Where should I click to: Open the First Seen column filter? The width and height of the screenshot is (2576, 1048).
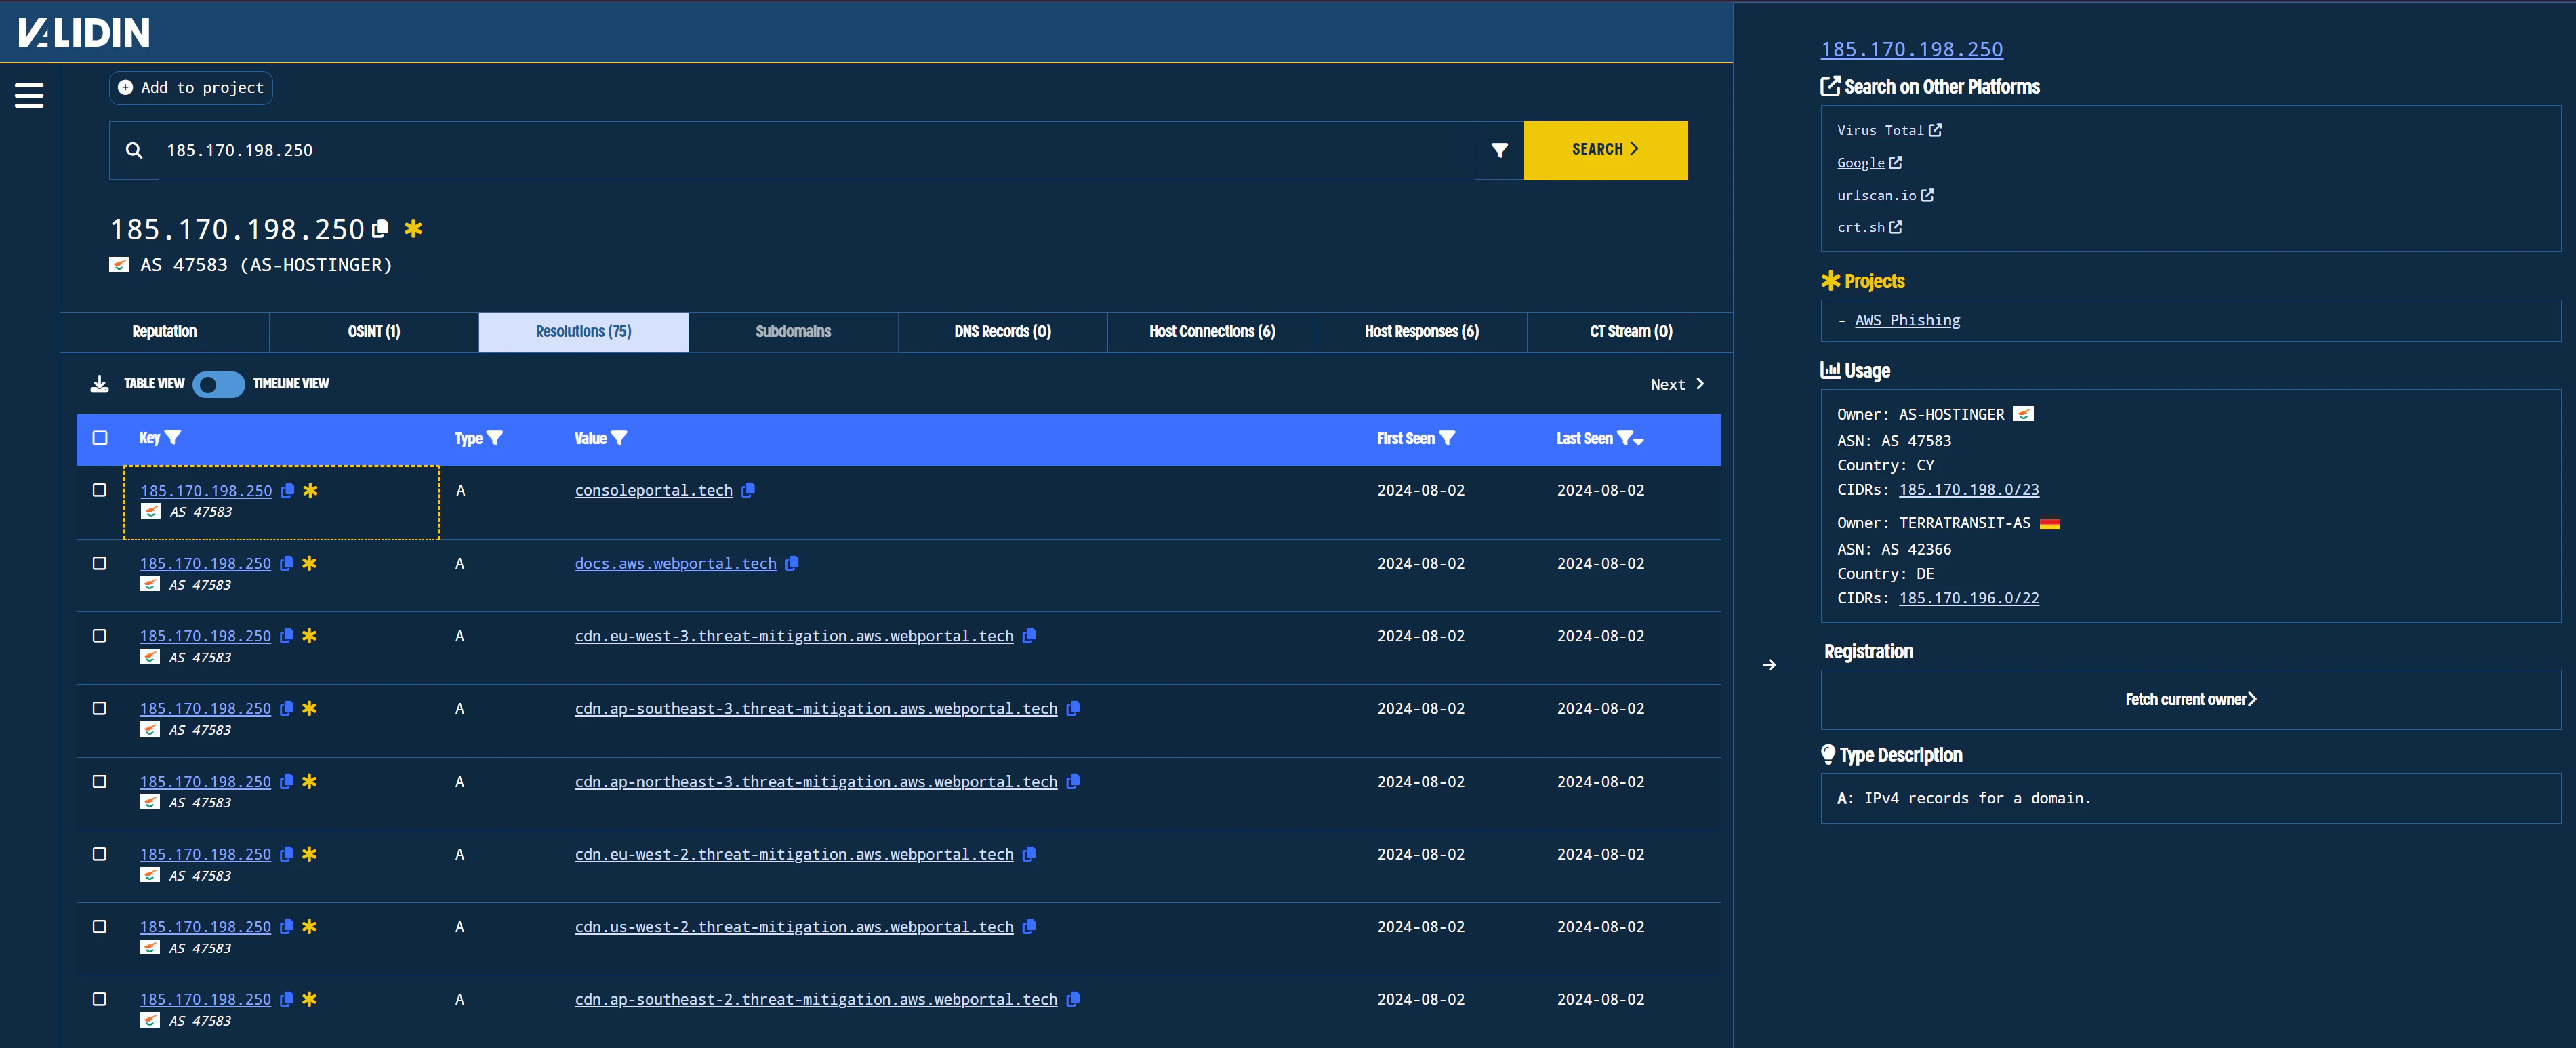point(1447,438)
